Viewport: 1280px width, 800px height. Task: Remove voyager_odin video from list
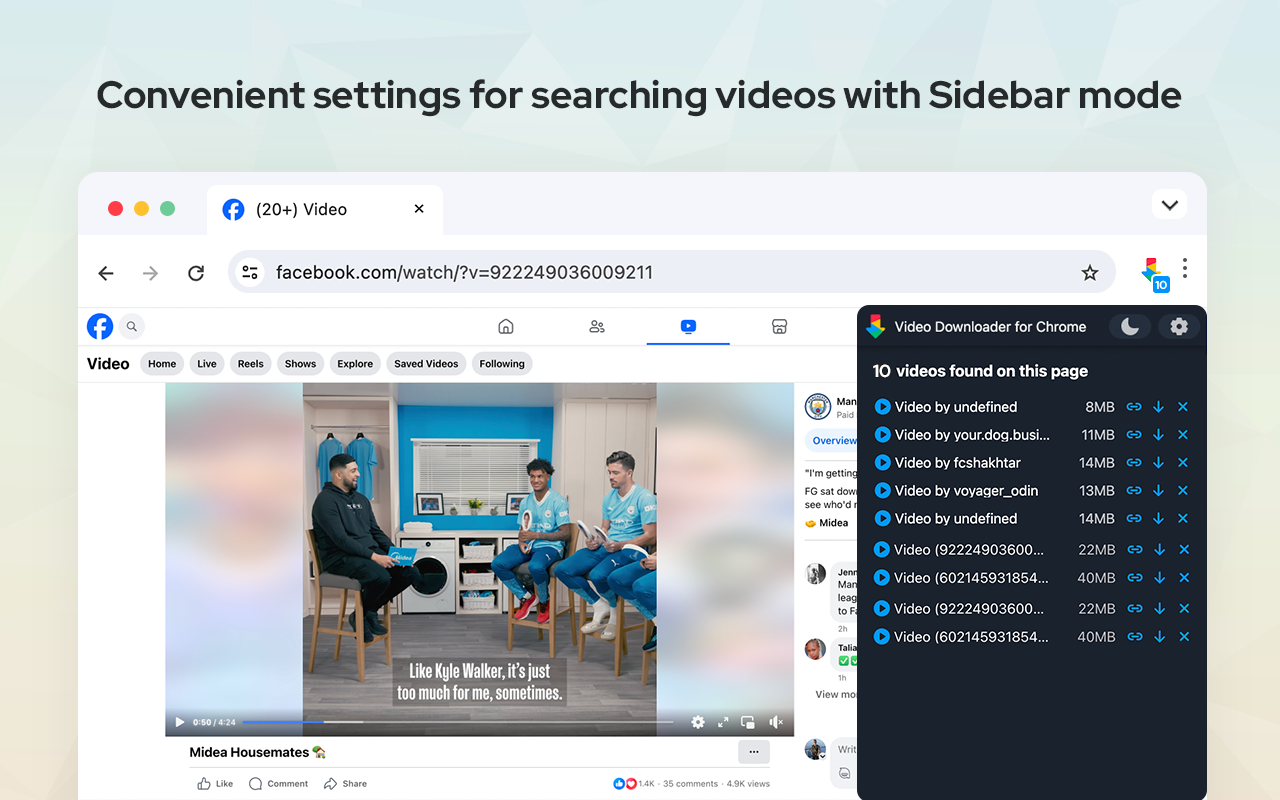coord(1183,491)
